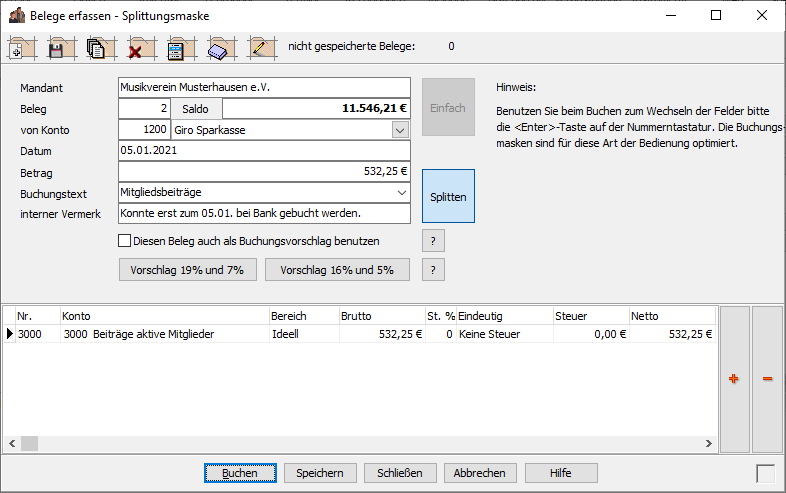
Task: Add a split row with plus button
Action: 734,379
